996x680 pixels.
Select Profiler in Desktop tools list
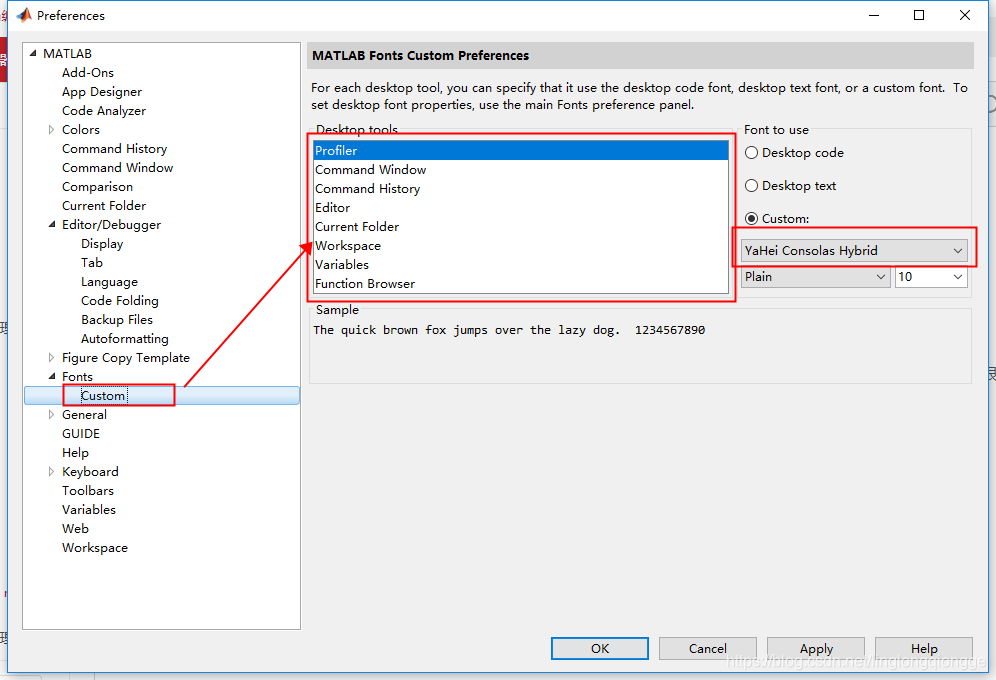(x=521, y=150)
